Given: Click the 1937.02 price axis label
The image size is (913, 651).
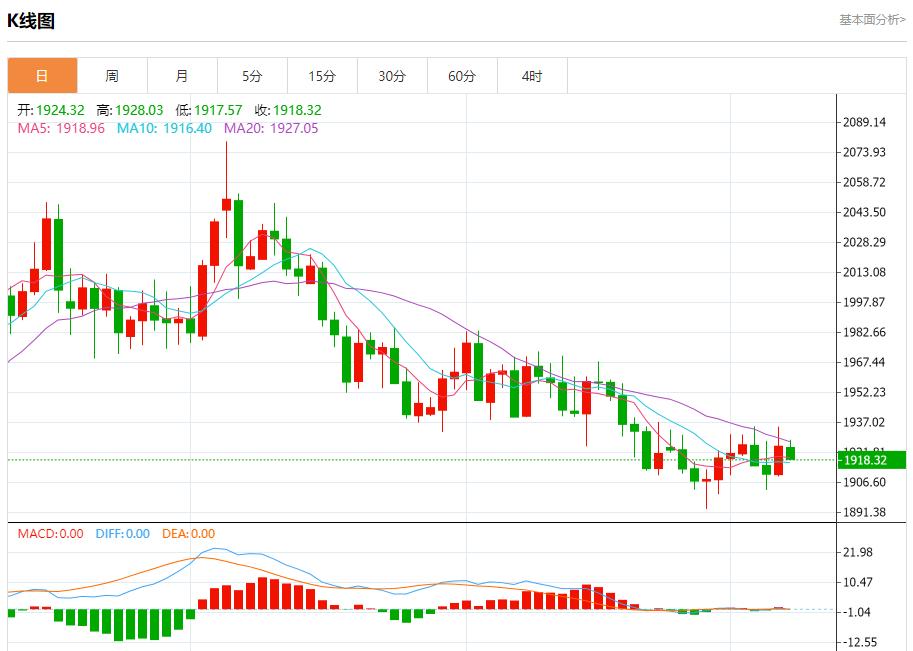Looking at the screenshot, I should pyautogui.click(x=865, y=422).
